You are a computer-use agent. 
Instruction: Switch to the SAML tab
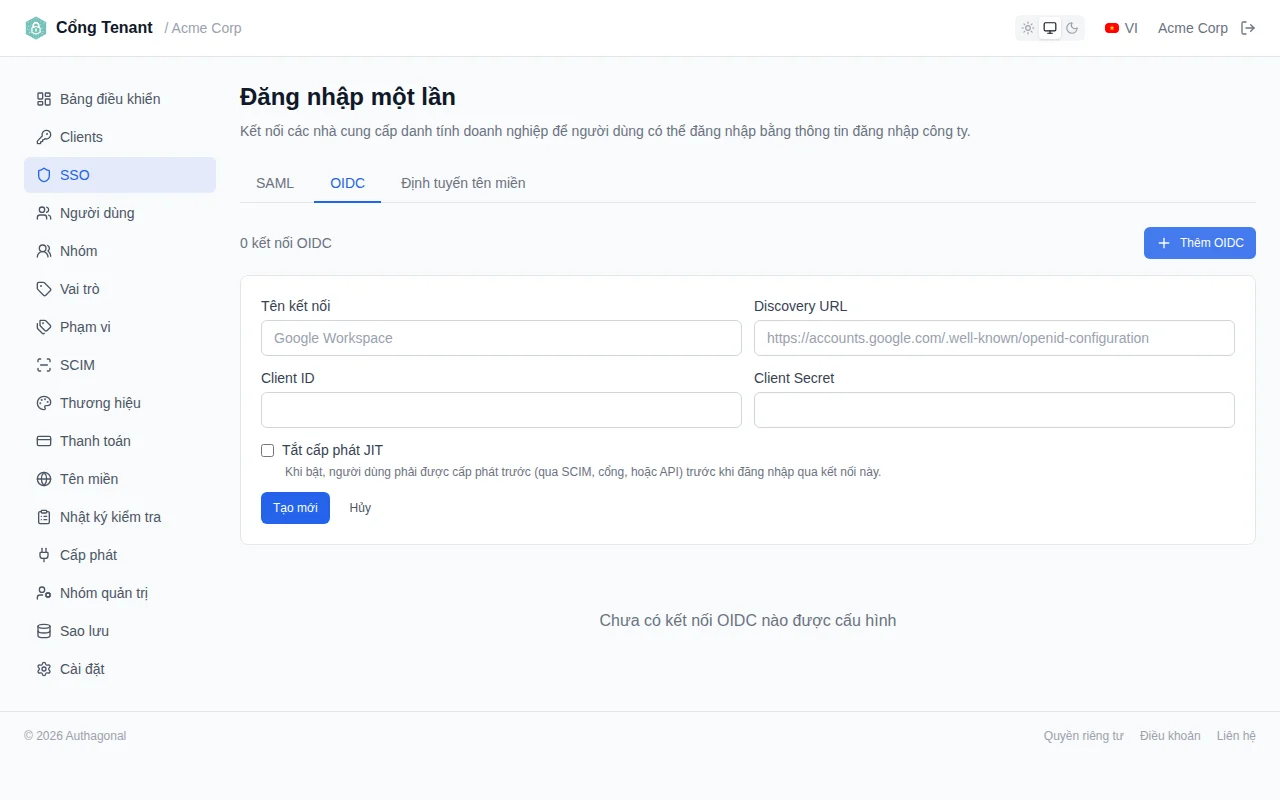275,183
